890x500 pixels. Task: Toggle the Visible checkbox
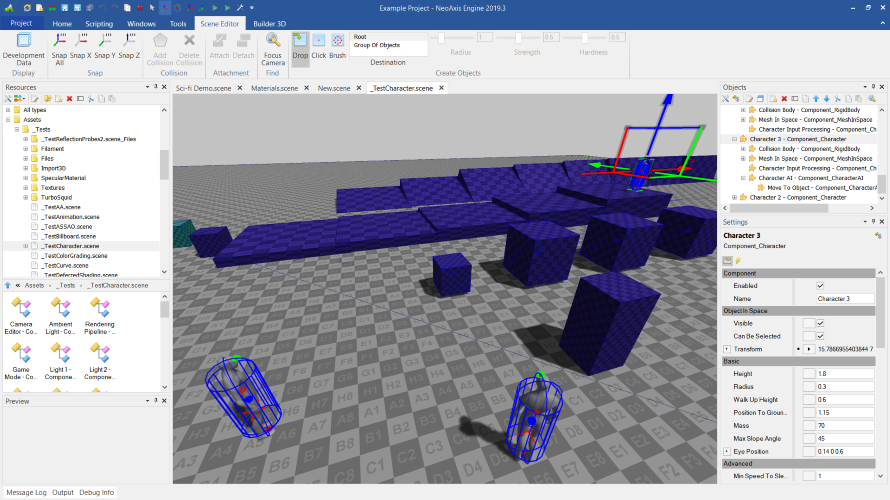click(820, 323)
